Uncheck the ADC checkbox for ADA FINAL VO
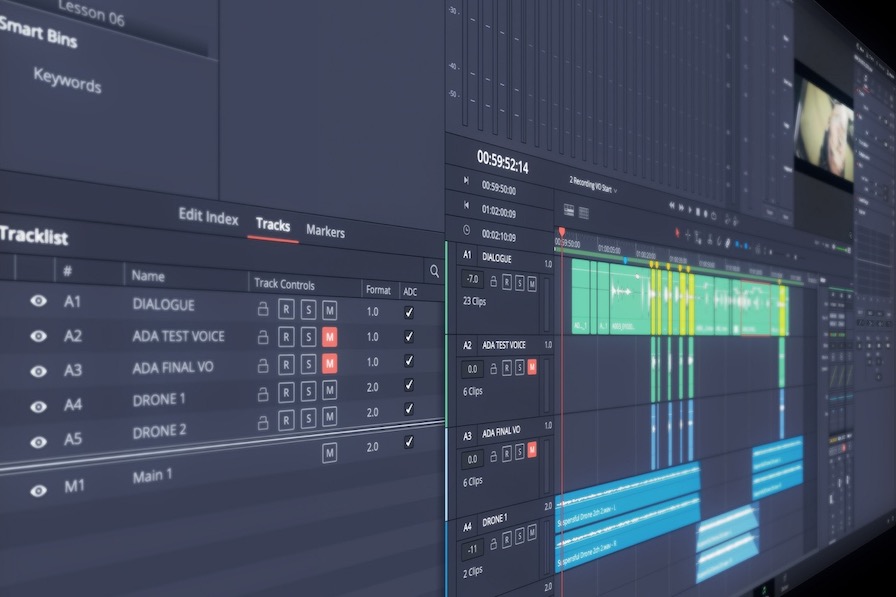The width and height of the screenshot is (896, 597). pyautogui.click(x=409, y=360)
